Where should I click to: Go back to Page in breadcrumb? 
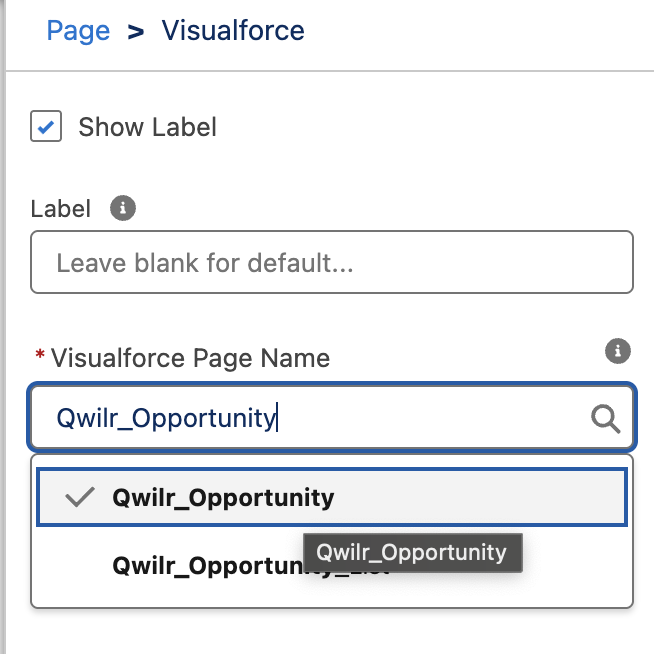78,31
